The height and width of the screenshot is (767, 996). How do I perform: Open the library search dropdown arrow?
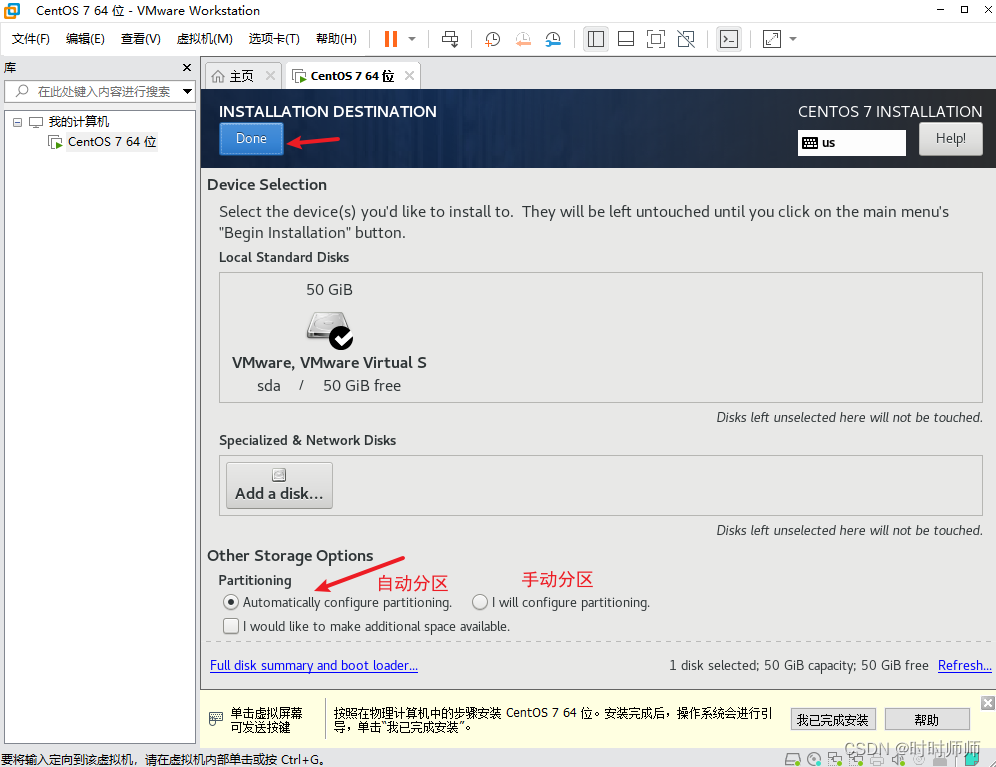click(187, 92)
